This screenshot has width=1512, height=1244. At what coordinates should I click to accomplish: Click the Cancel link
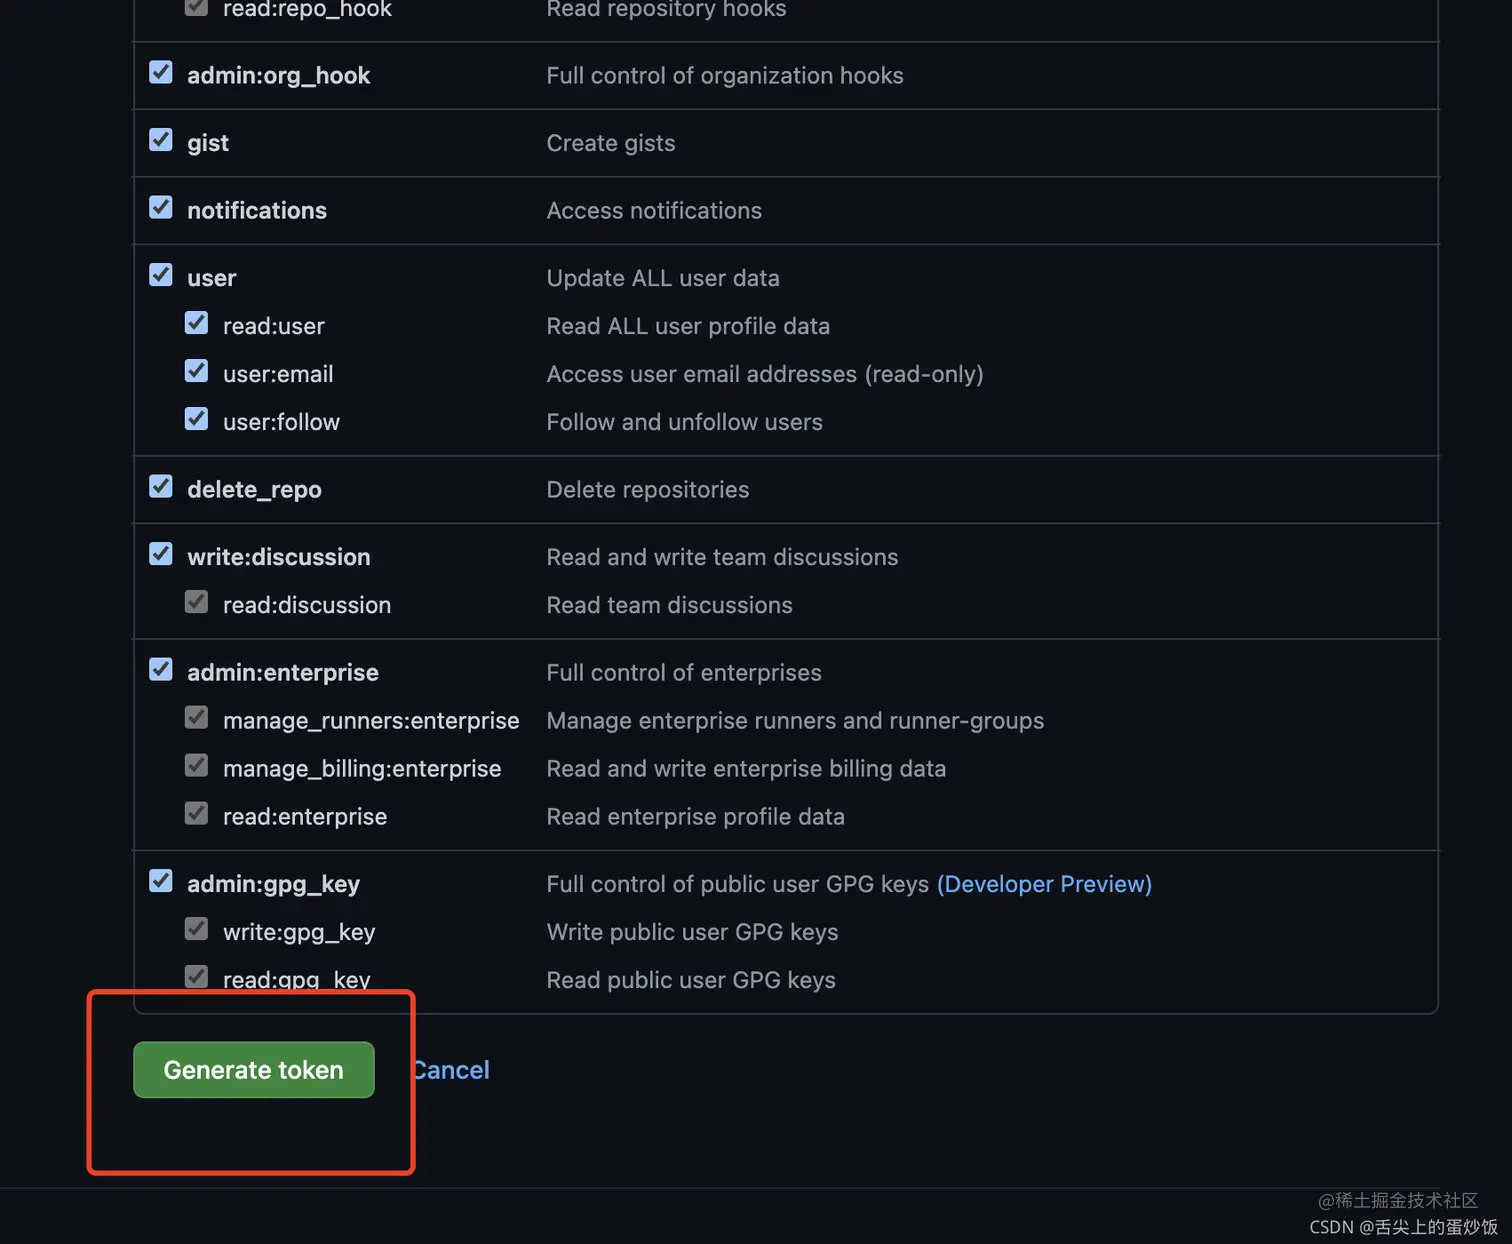451,1071
